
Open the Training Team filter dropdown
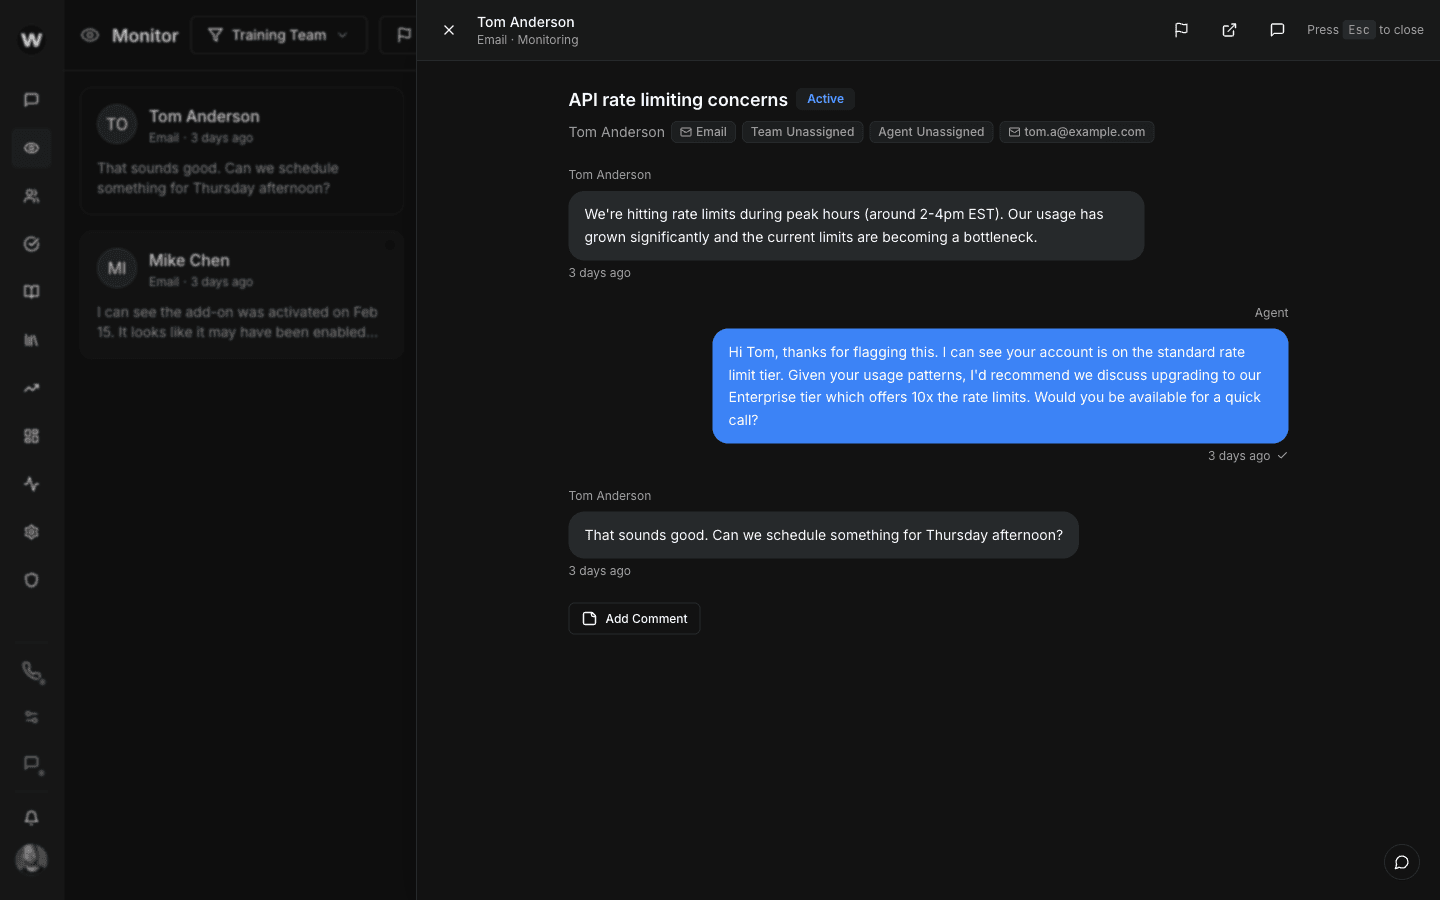[278, 34]
